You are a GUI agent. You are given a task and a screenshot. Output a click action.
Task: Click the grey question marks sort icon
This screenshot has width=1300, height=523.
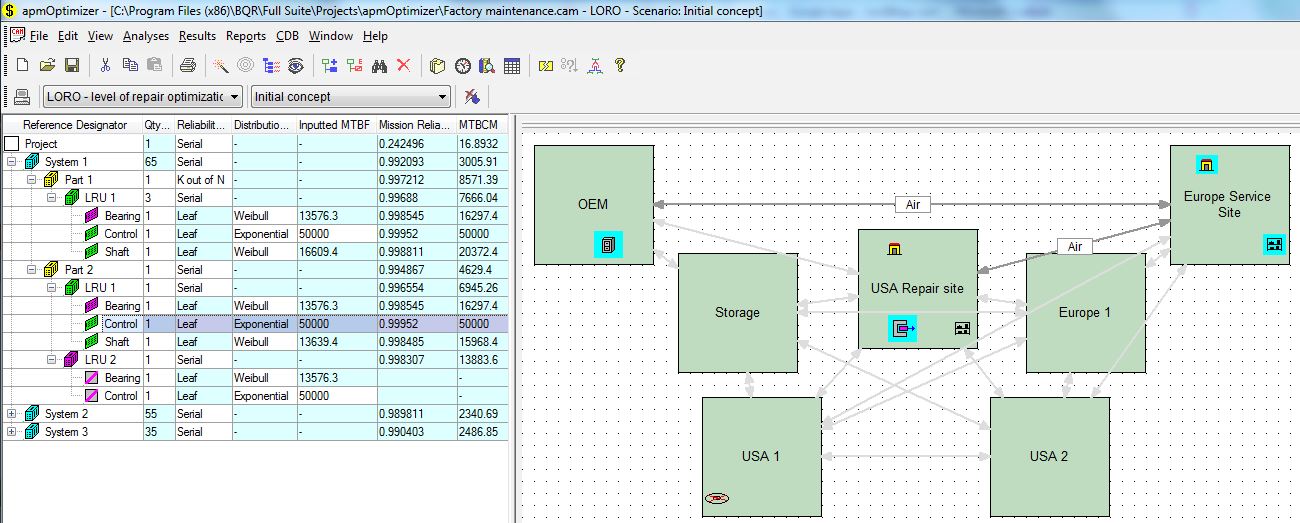coord(569,65)
